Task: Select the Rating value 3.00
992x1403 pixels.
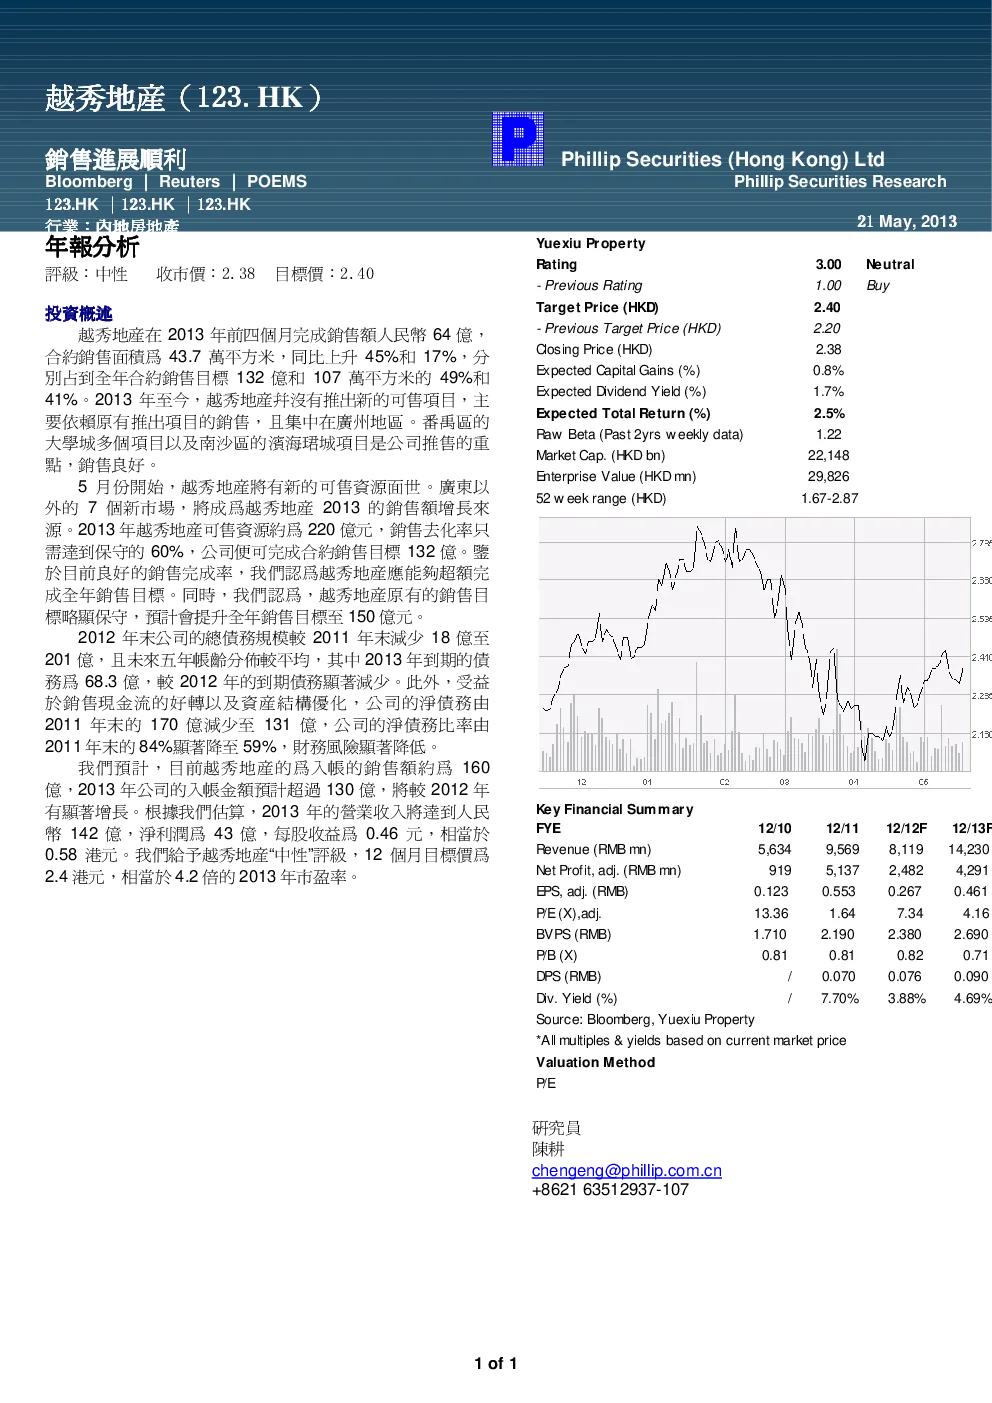Action: [828, 264]
